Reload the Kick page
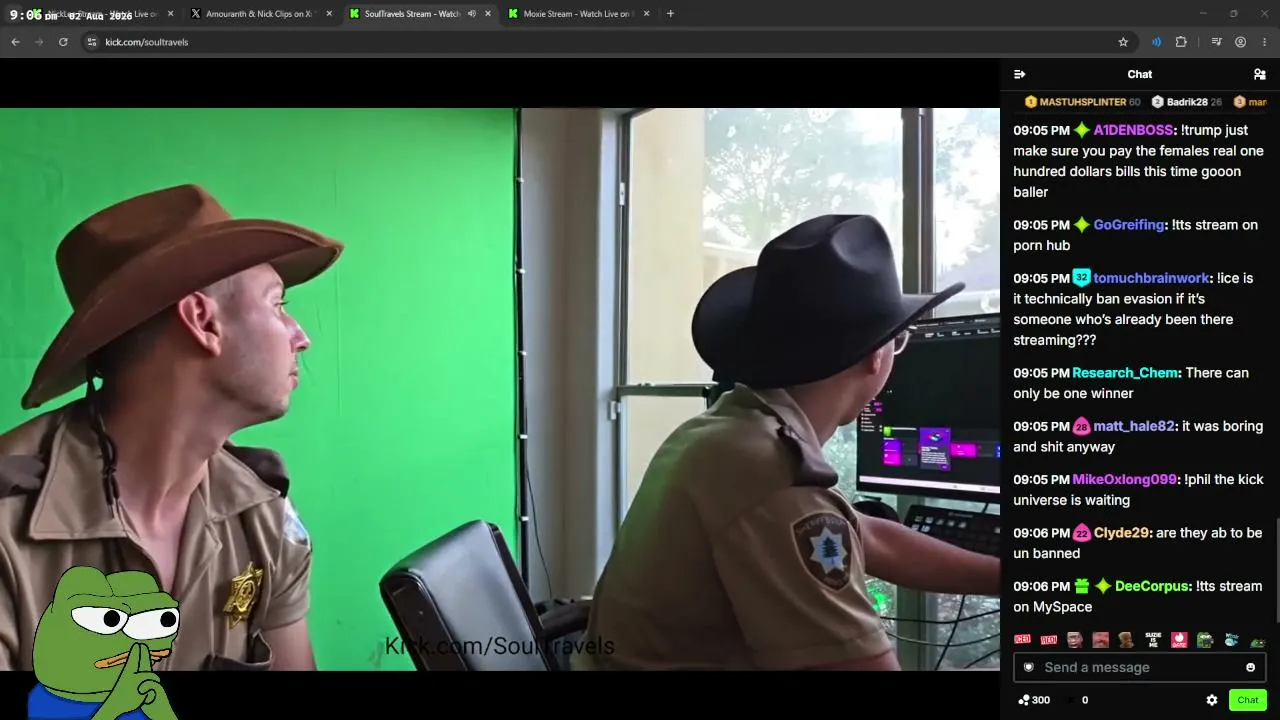This screenshot has height=720, width=1280. pos(63,42)
